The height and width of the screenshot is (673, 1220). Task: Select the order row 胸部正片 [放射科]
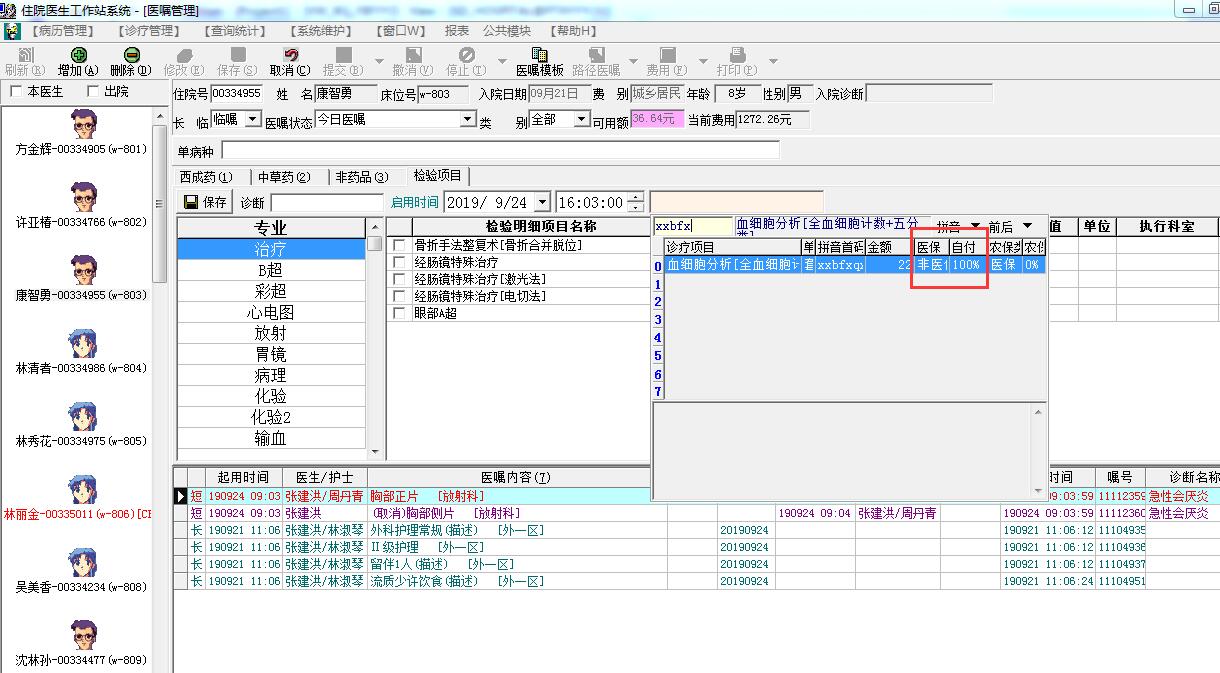(x=695, y=496)
